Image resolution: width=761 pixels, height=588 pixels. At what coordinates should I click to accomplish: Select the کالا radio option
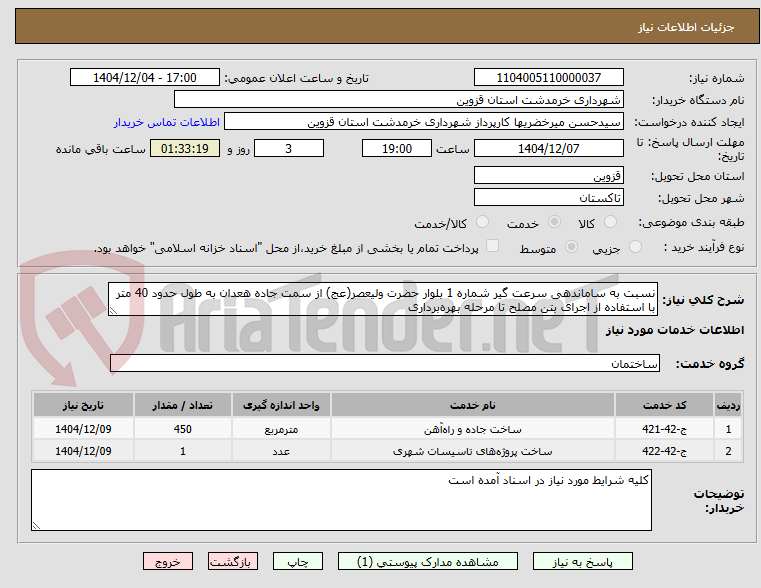pyautogui.click(x=610, y=222)
